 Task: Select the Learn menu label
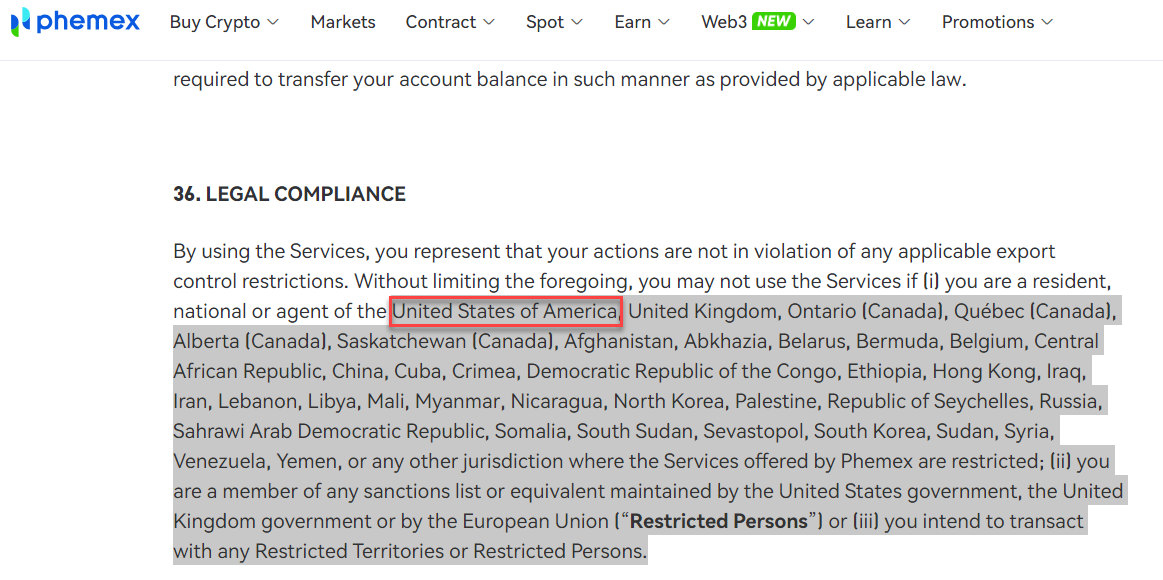point(868,22)
